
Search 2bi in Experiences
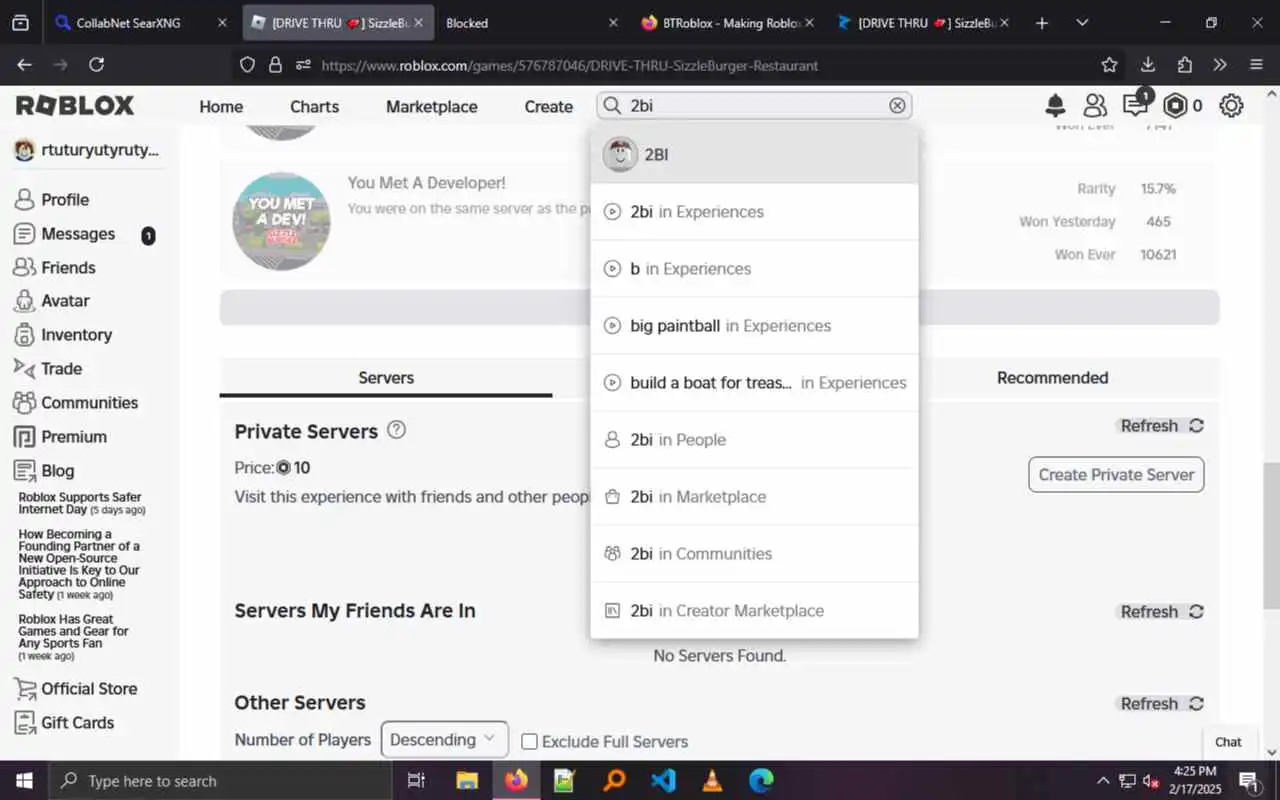click(754, 212)
